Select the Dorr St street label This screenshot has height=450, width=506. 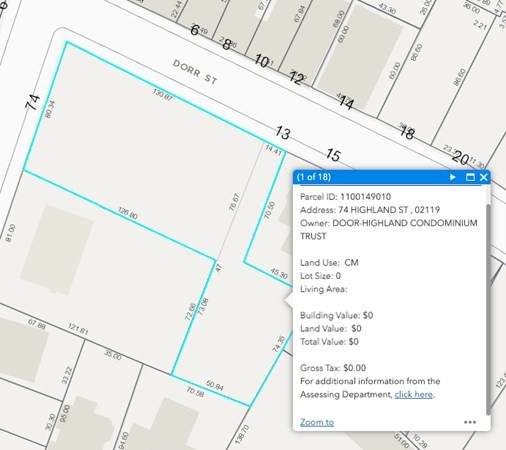point(195,71)
